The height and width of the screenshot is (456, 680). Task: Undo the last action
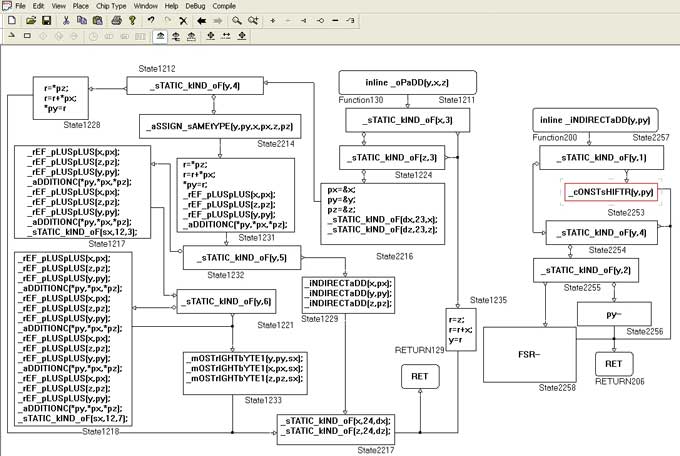pos(151,20)
